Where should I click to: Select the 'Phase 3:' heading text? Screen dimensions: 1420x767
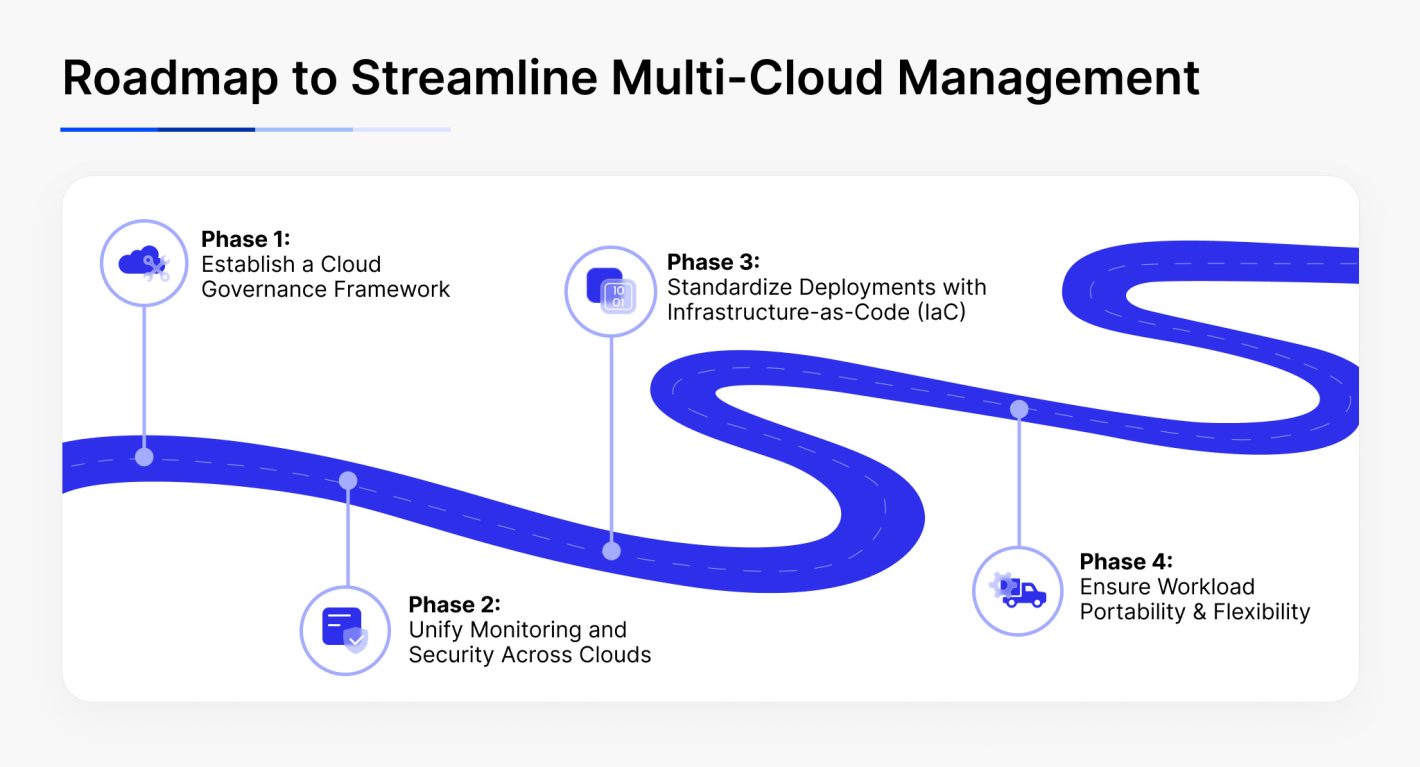pos(713,262)
